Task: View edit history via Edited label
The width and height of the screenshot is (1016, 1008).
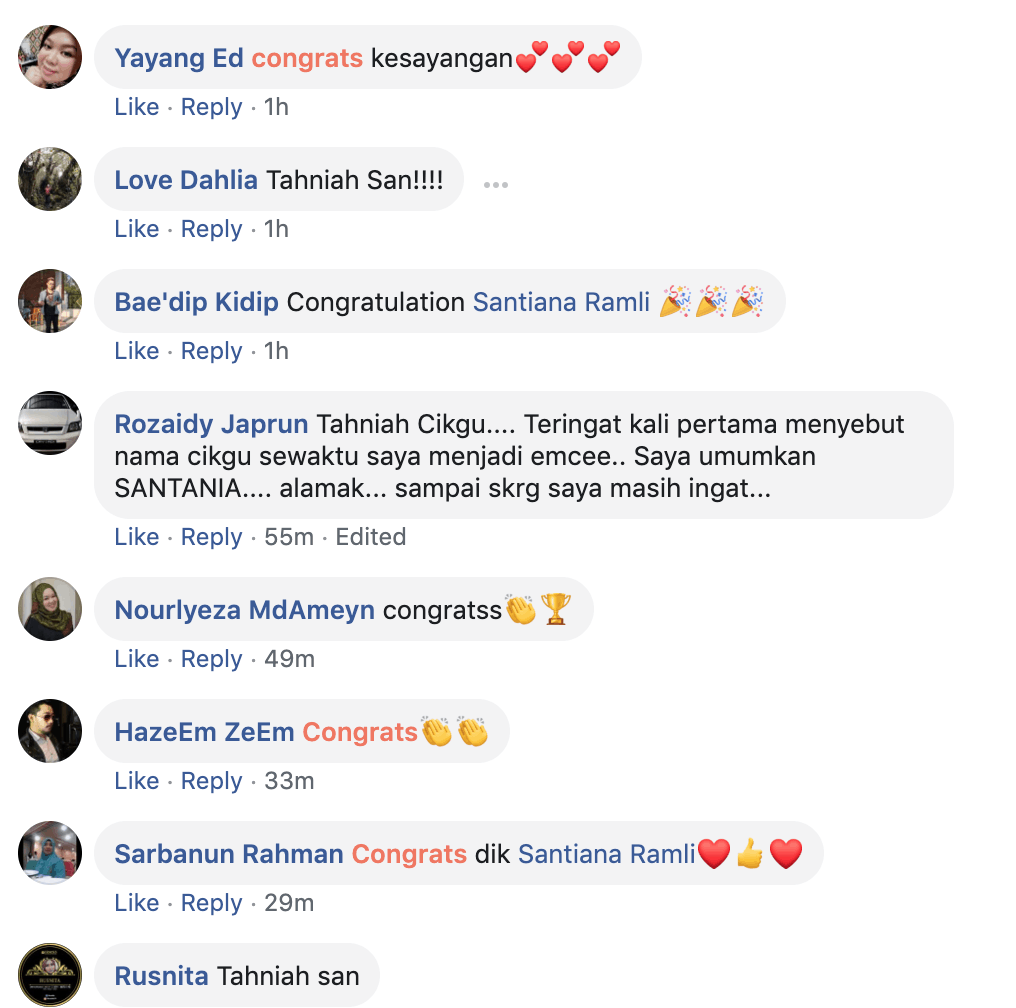Action: 371,537
